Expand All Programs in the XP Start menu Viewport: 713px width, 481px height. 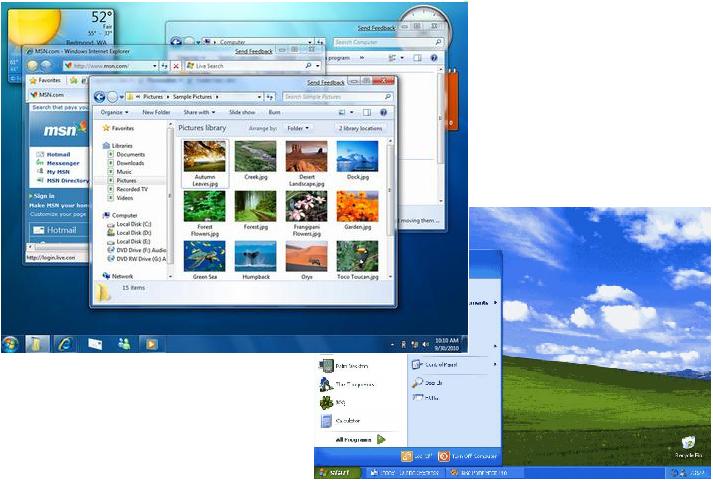coord(360,440)
